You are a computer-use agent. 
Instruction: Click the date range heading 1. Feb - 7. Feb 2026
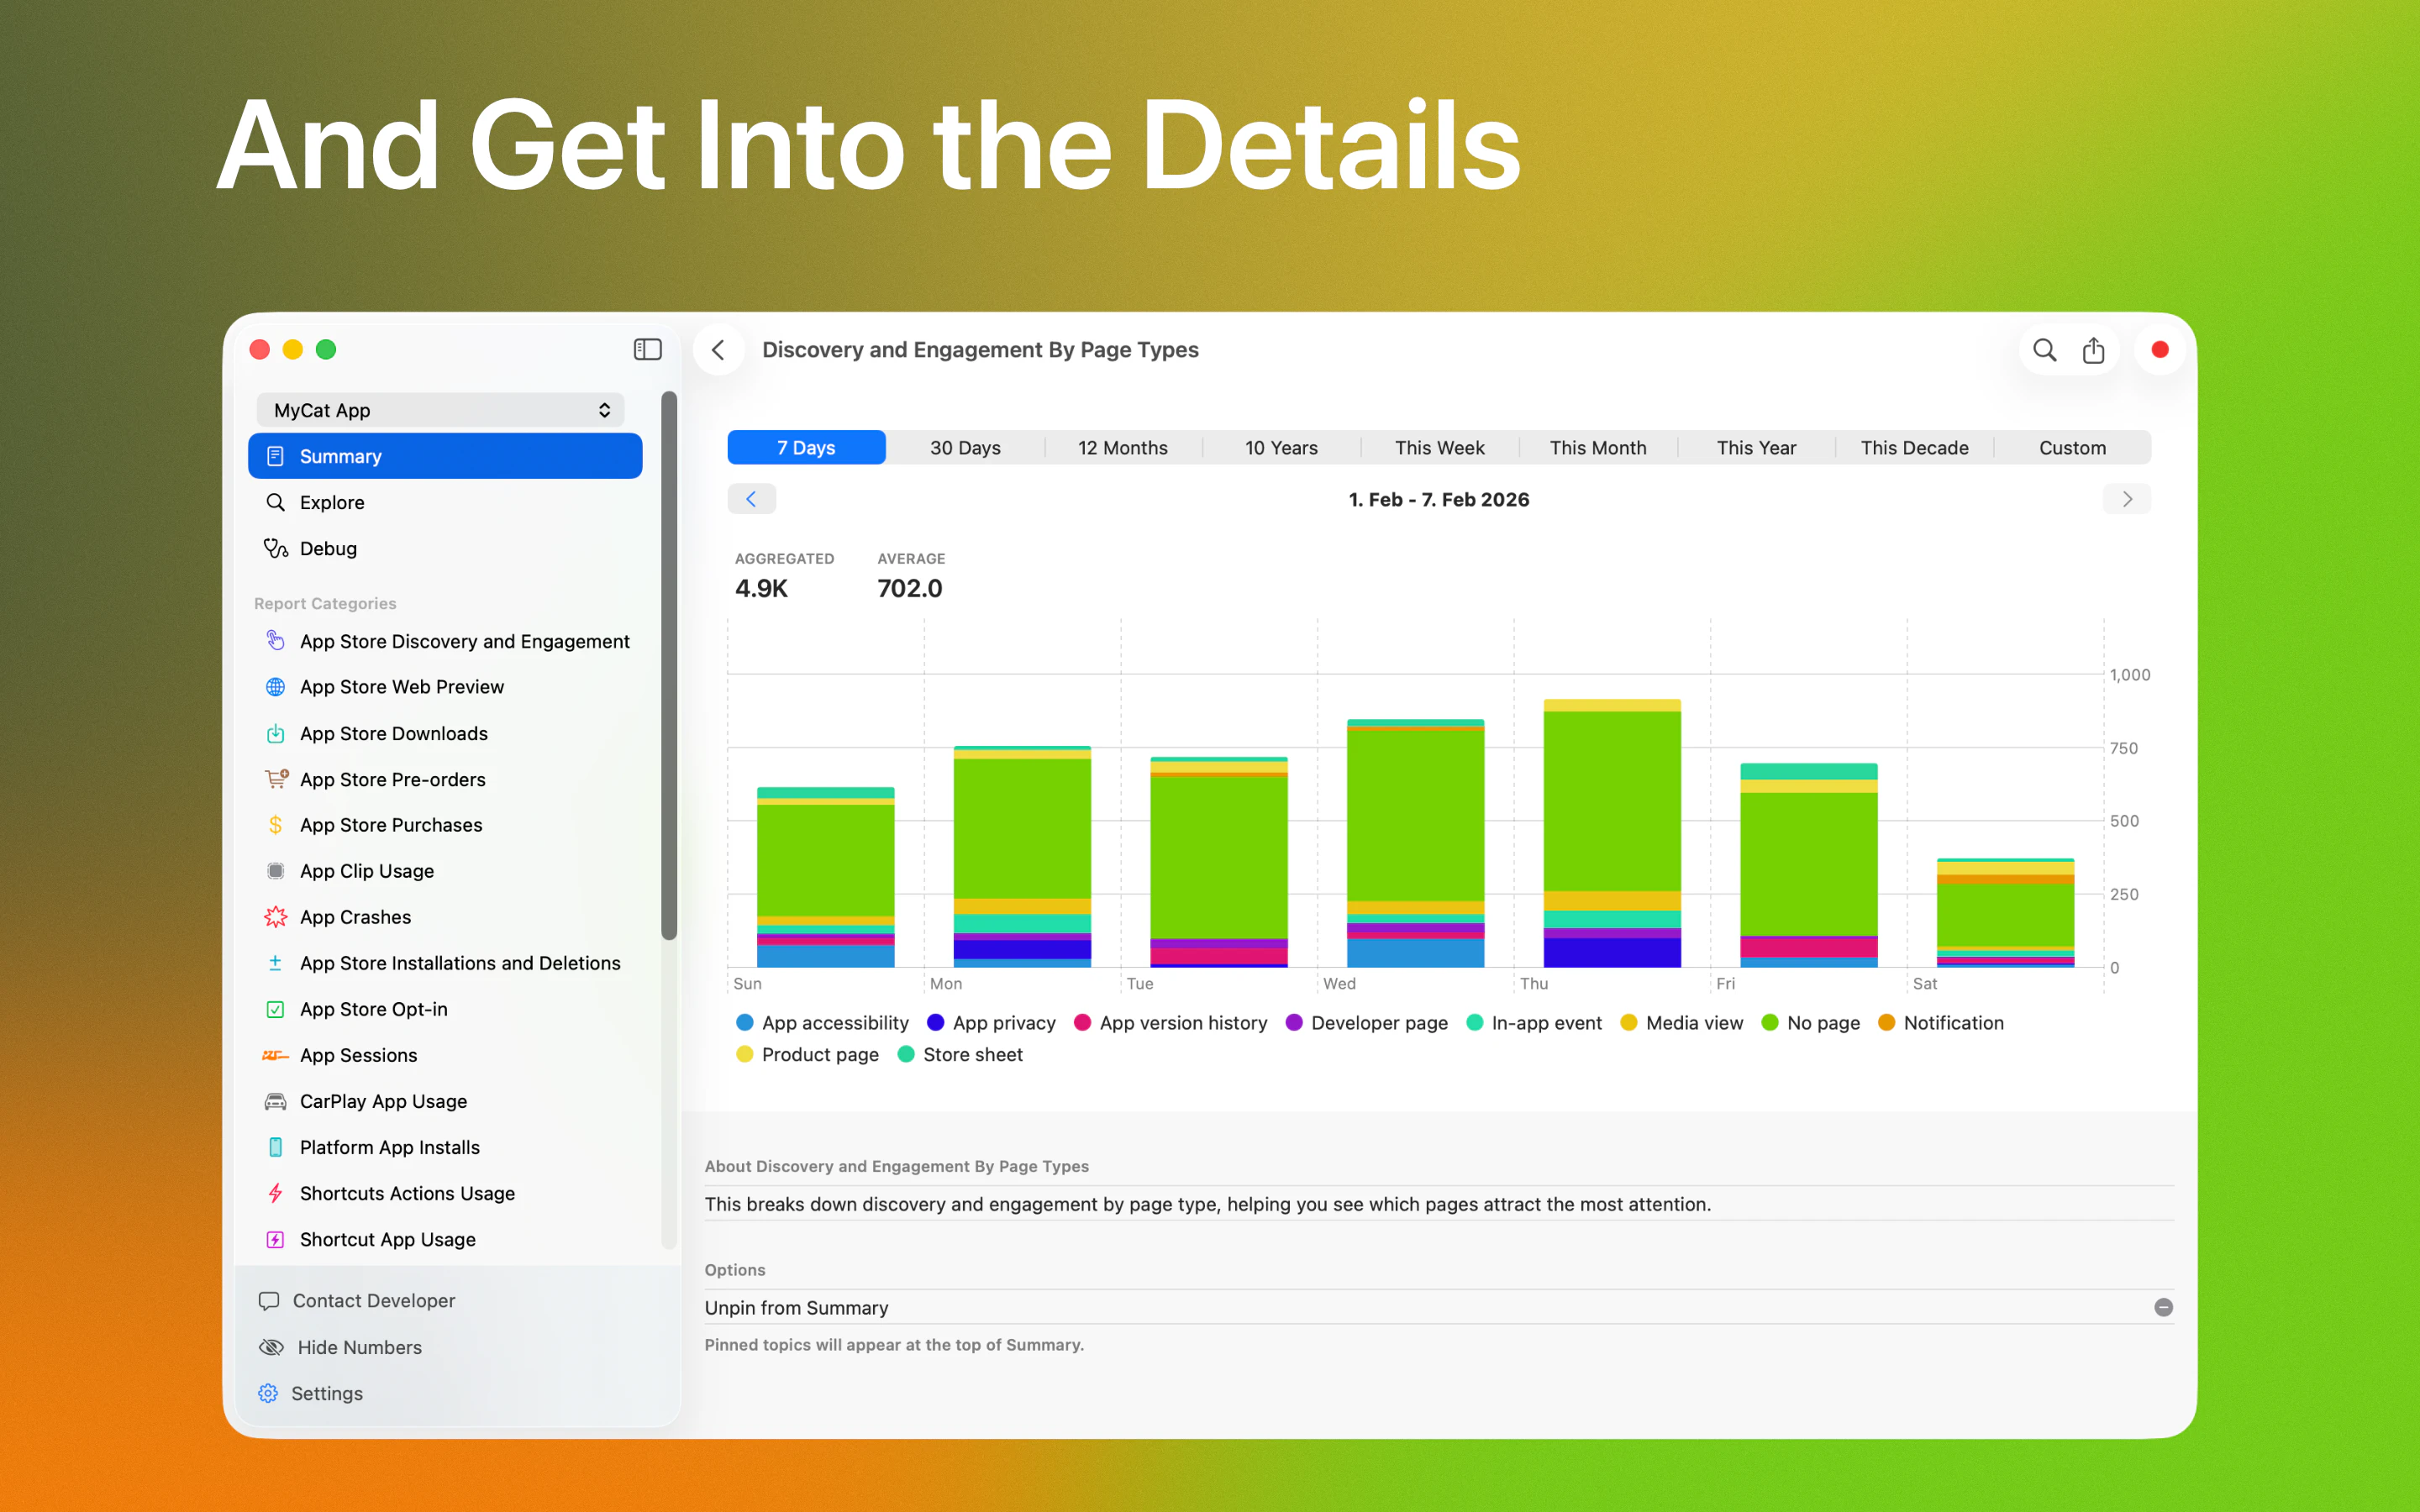(x=1439, y=499)
